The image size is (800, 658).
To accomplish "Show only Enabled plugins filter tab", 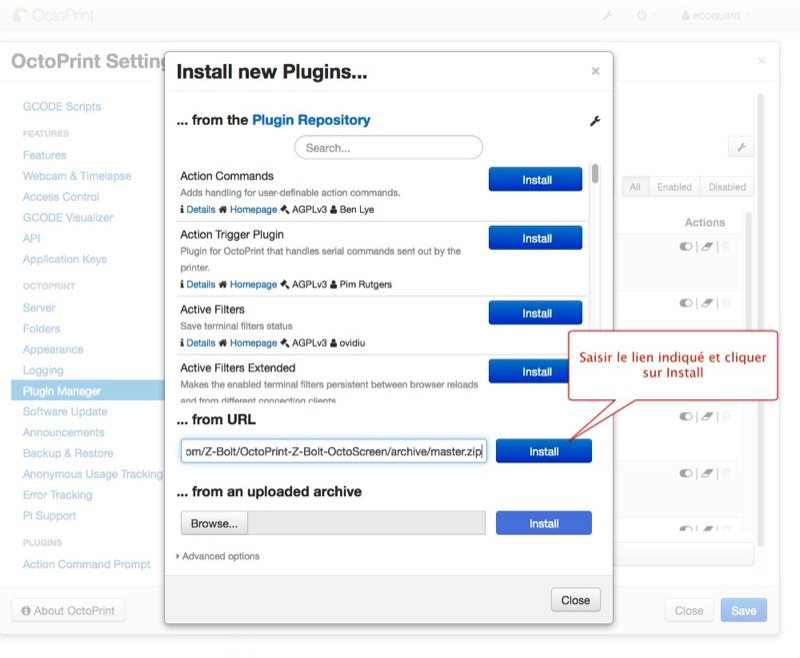I will (x=674, y=187).
